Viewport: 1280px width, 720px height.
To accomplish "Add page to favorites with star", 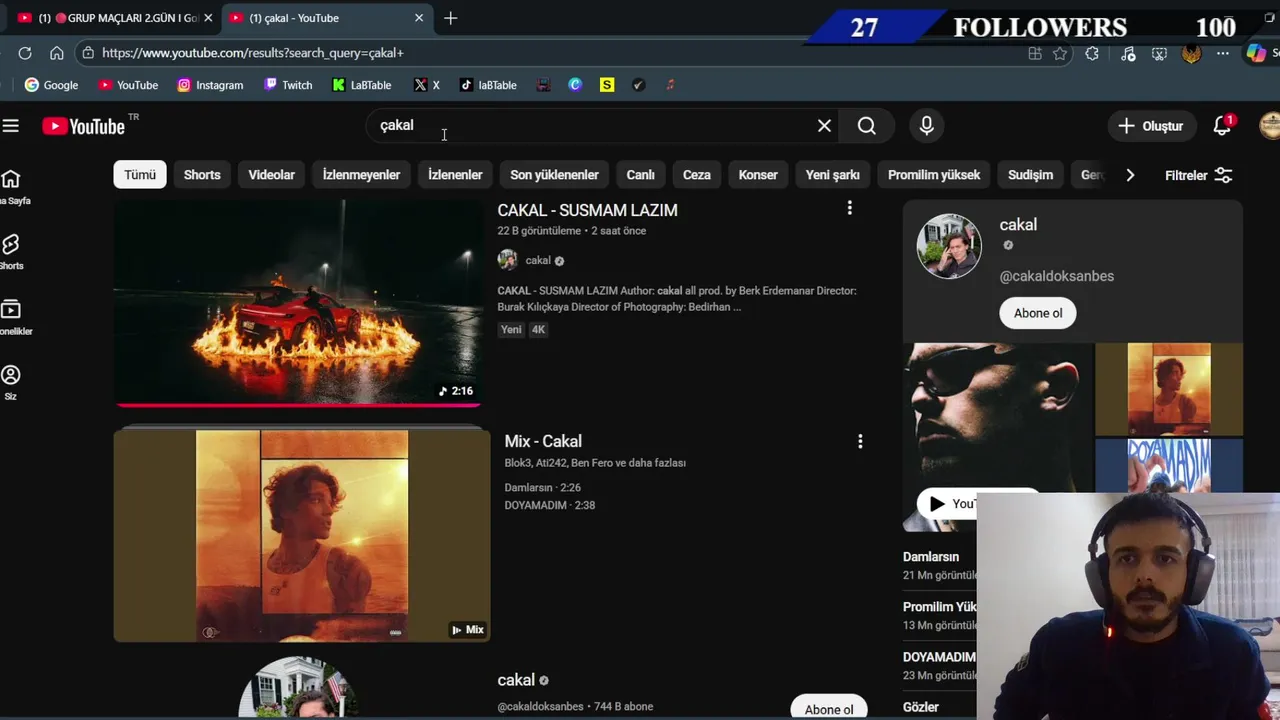I will (x=1060, y=54).
